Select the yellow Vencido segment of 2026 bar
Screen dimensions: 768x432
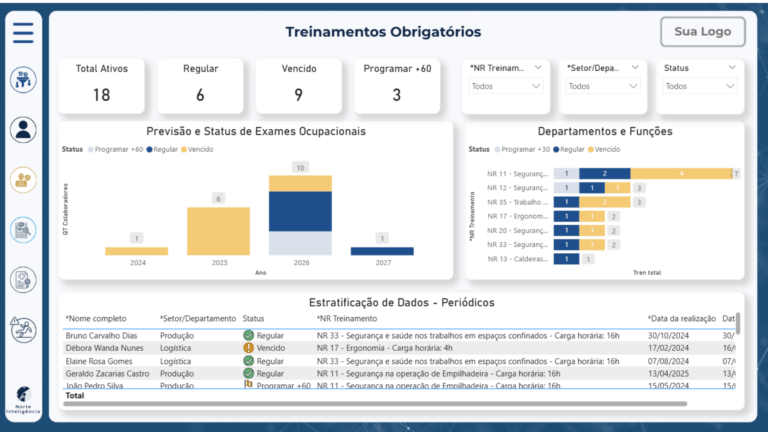(300, 184)
